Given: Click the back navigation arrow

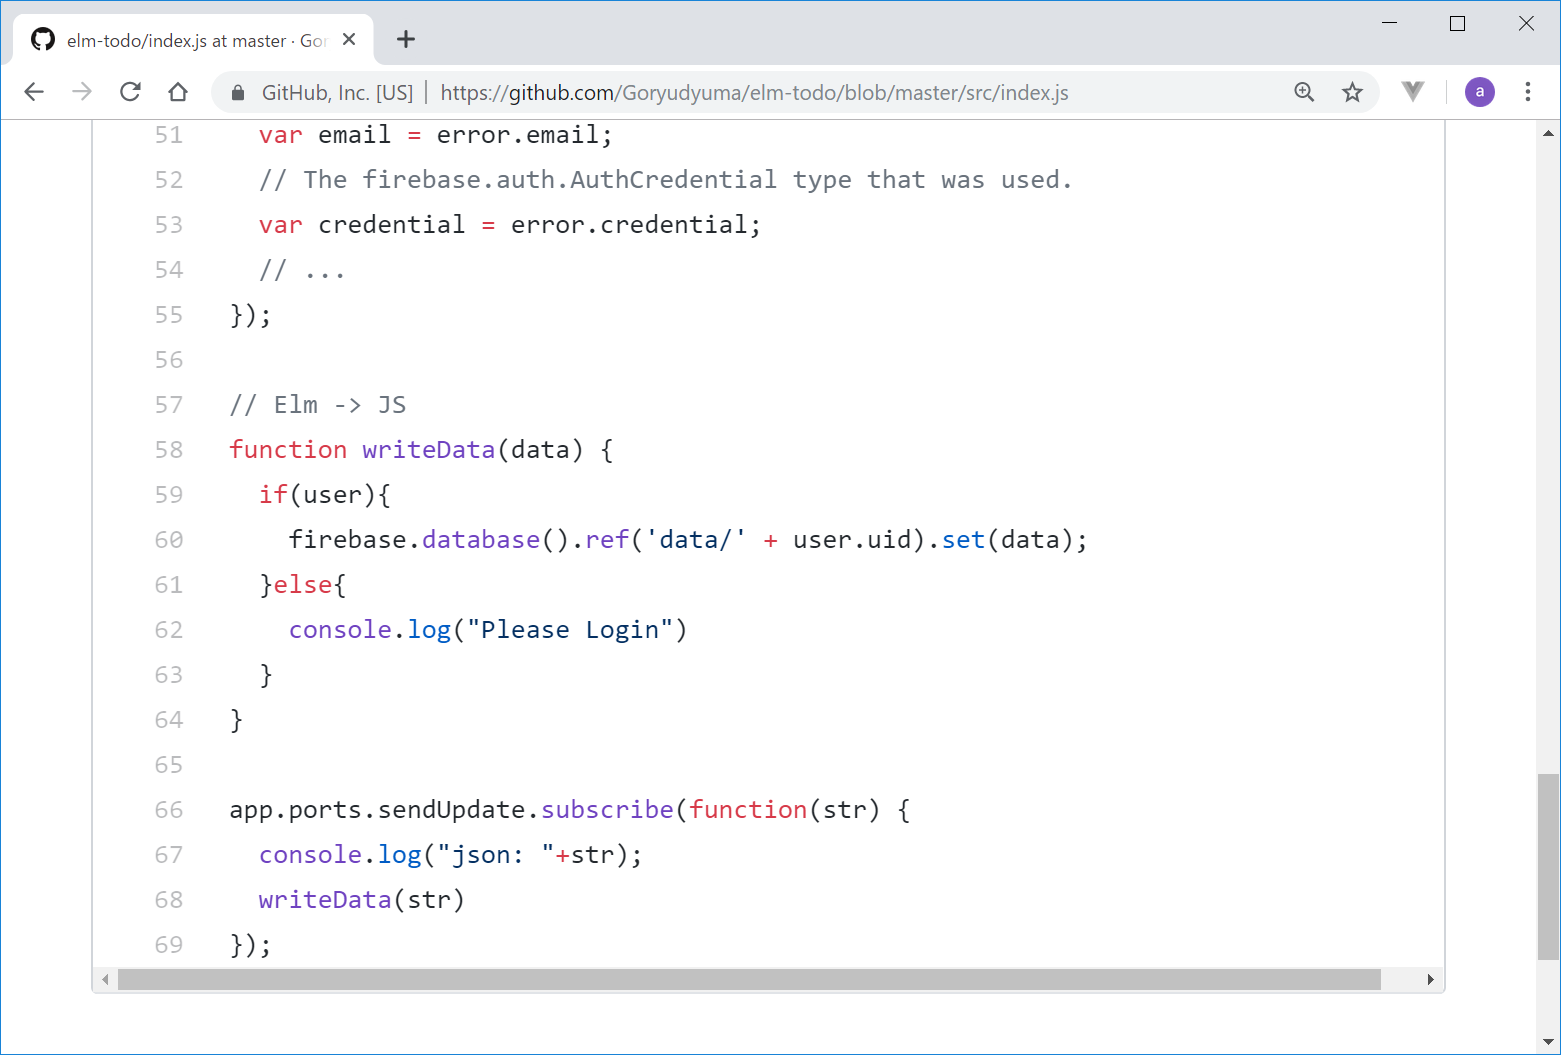Looking at the screenshot, I should (34, 92).
